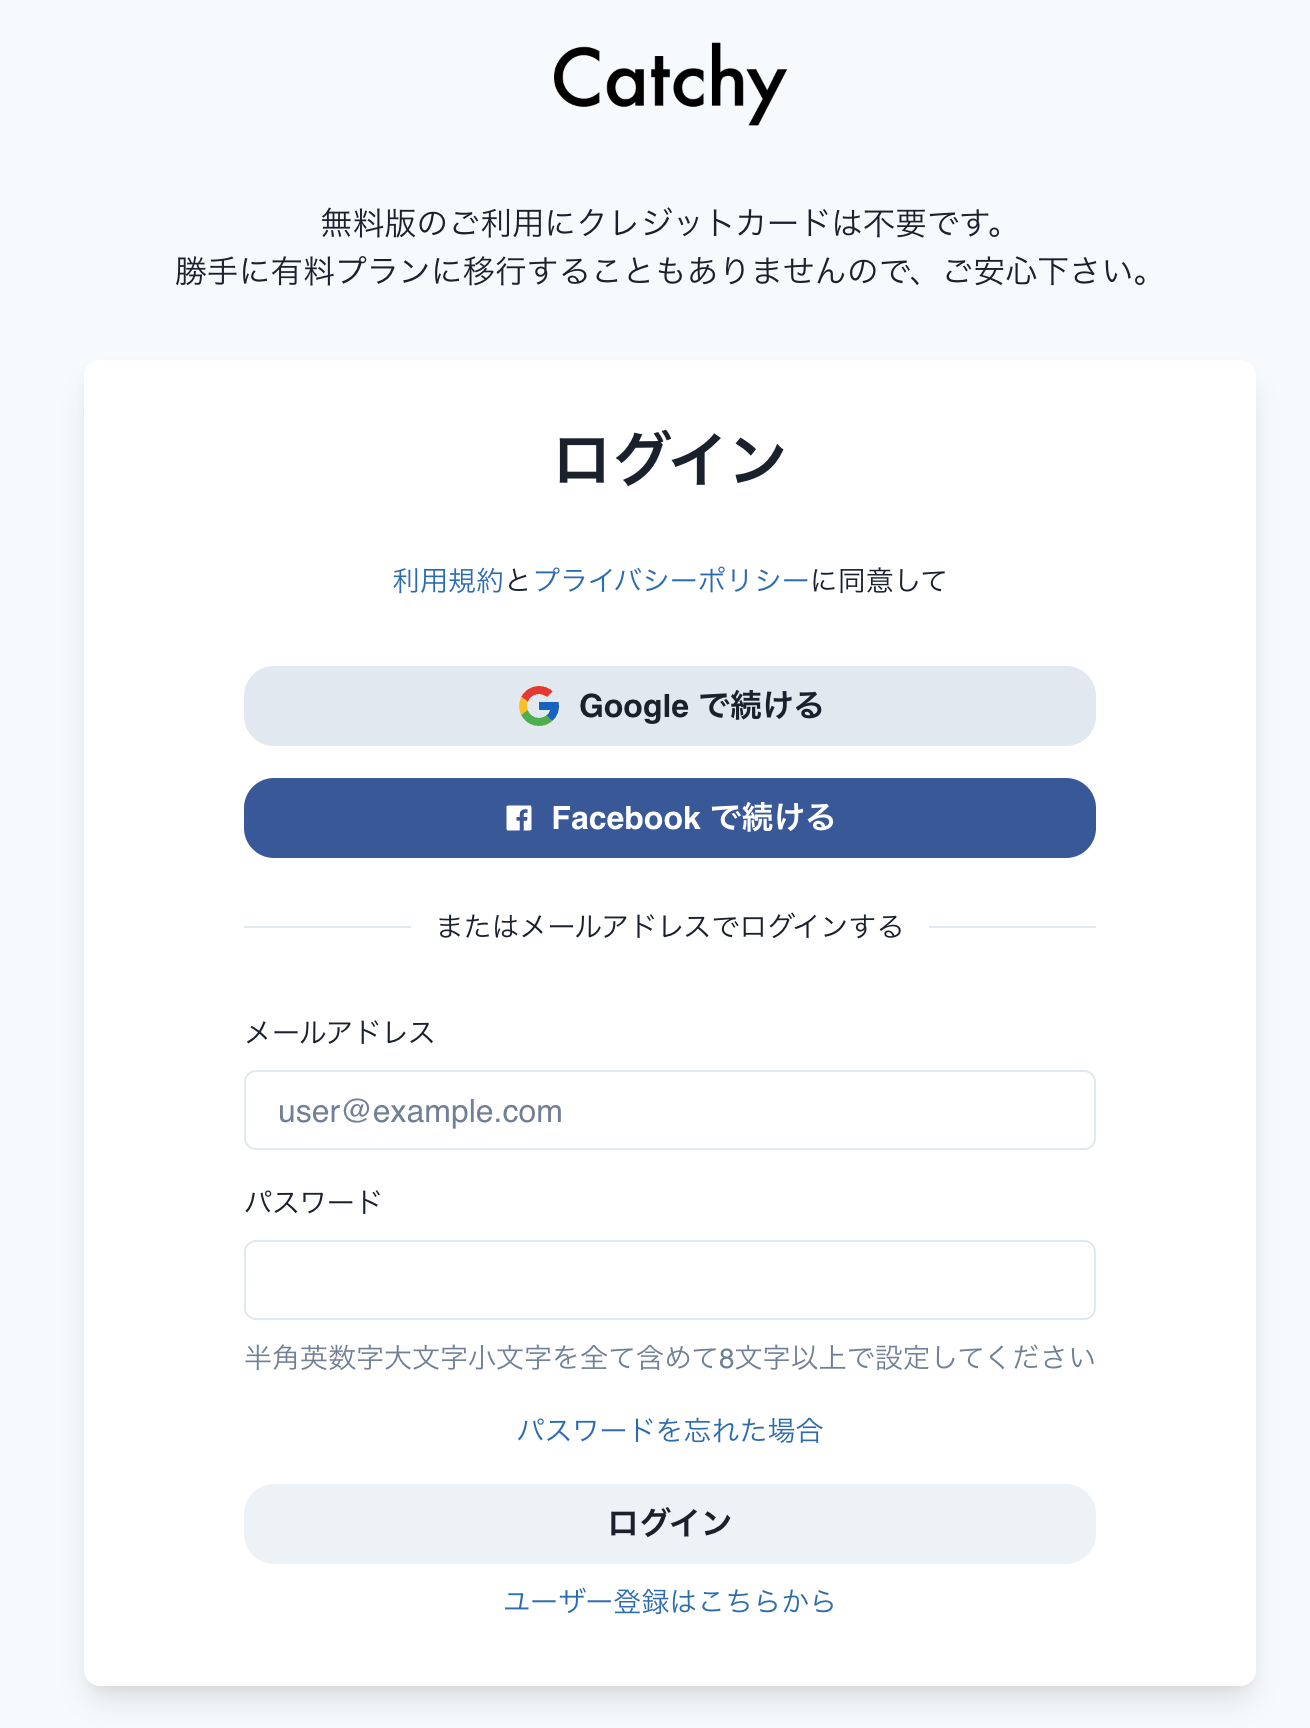Continue with the Facebook で続ける button
The image size is (1310, 1728).
click(670, 818)
